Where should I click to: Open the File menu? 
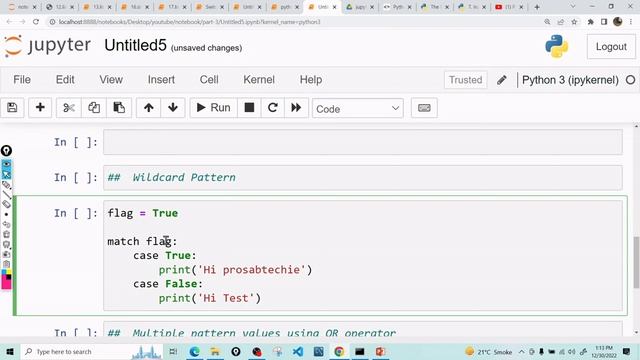pos(22,80)
